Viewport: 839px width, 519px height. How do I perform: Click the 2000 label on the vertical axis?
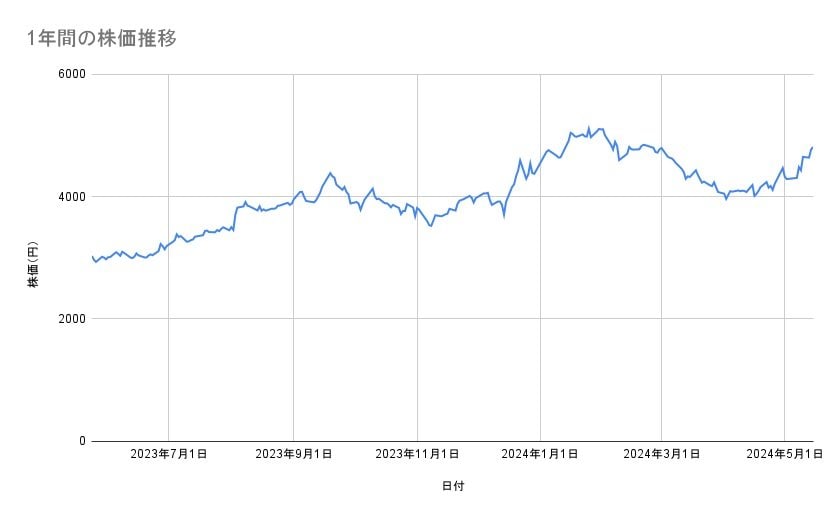tap(71, 319)
